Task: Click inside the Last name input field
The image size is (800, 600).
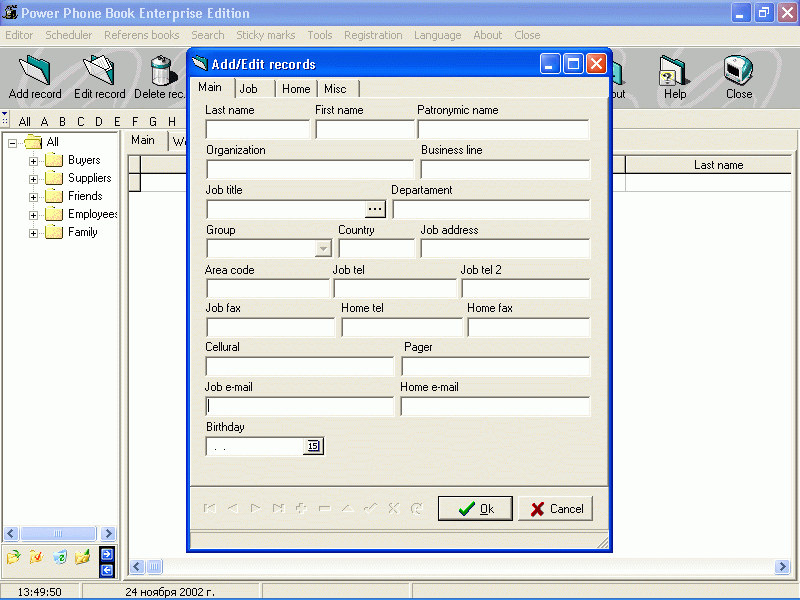Action: tap(255, 128)
